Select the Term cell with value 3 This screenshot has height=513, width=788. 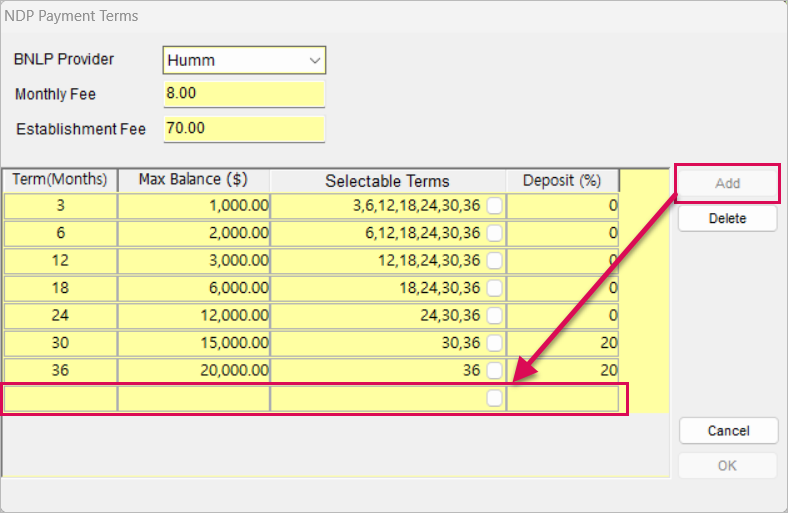pyautogui.click(x=60, y=206)
